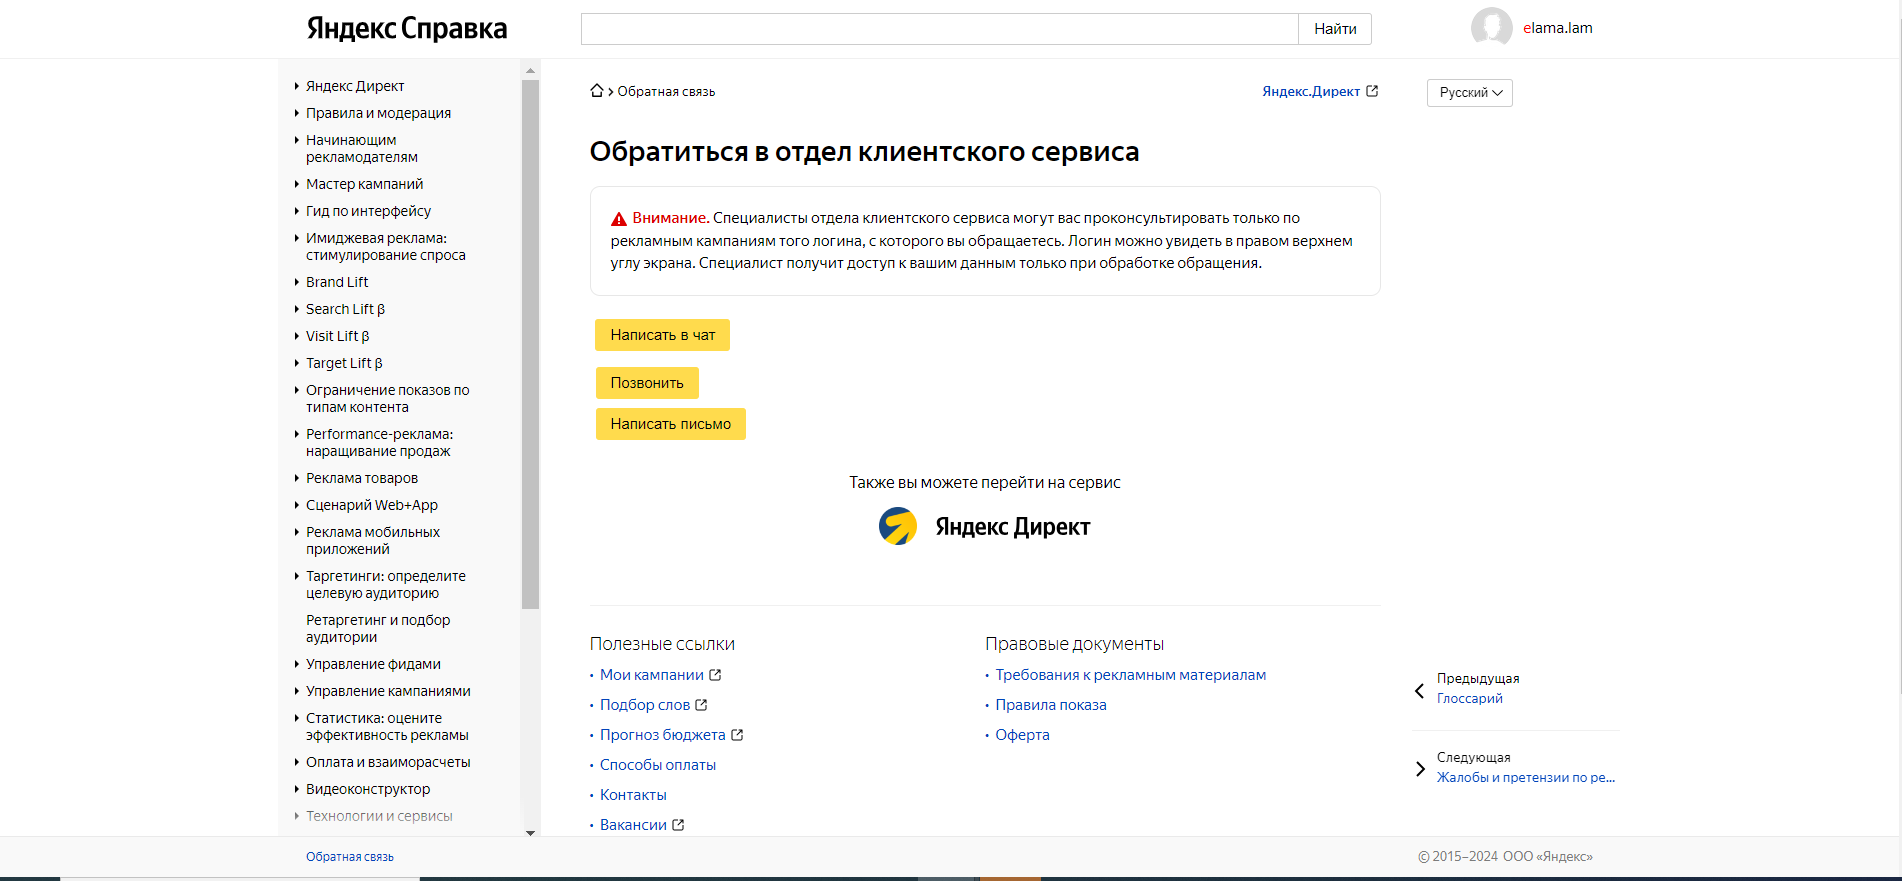Open the elama.lam account menu
The height and width of the screenshot is (881, 1902).
coord(1557,28)
